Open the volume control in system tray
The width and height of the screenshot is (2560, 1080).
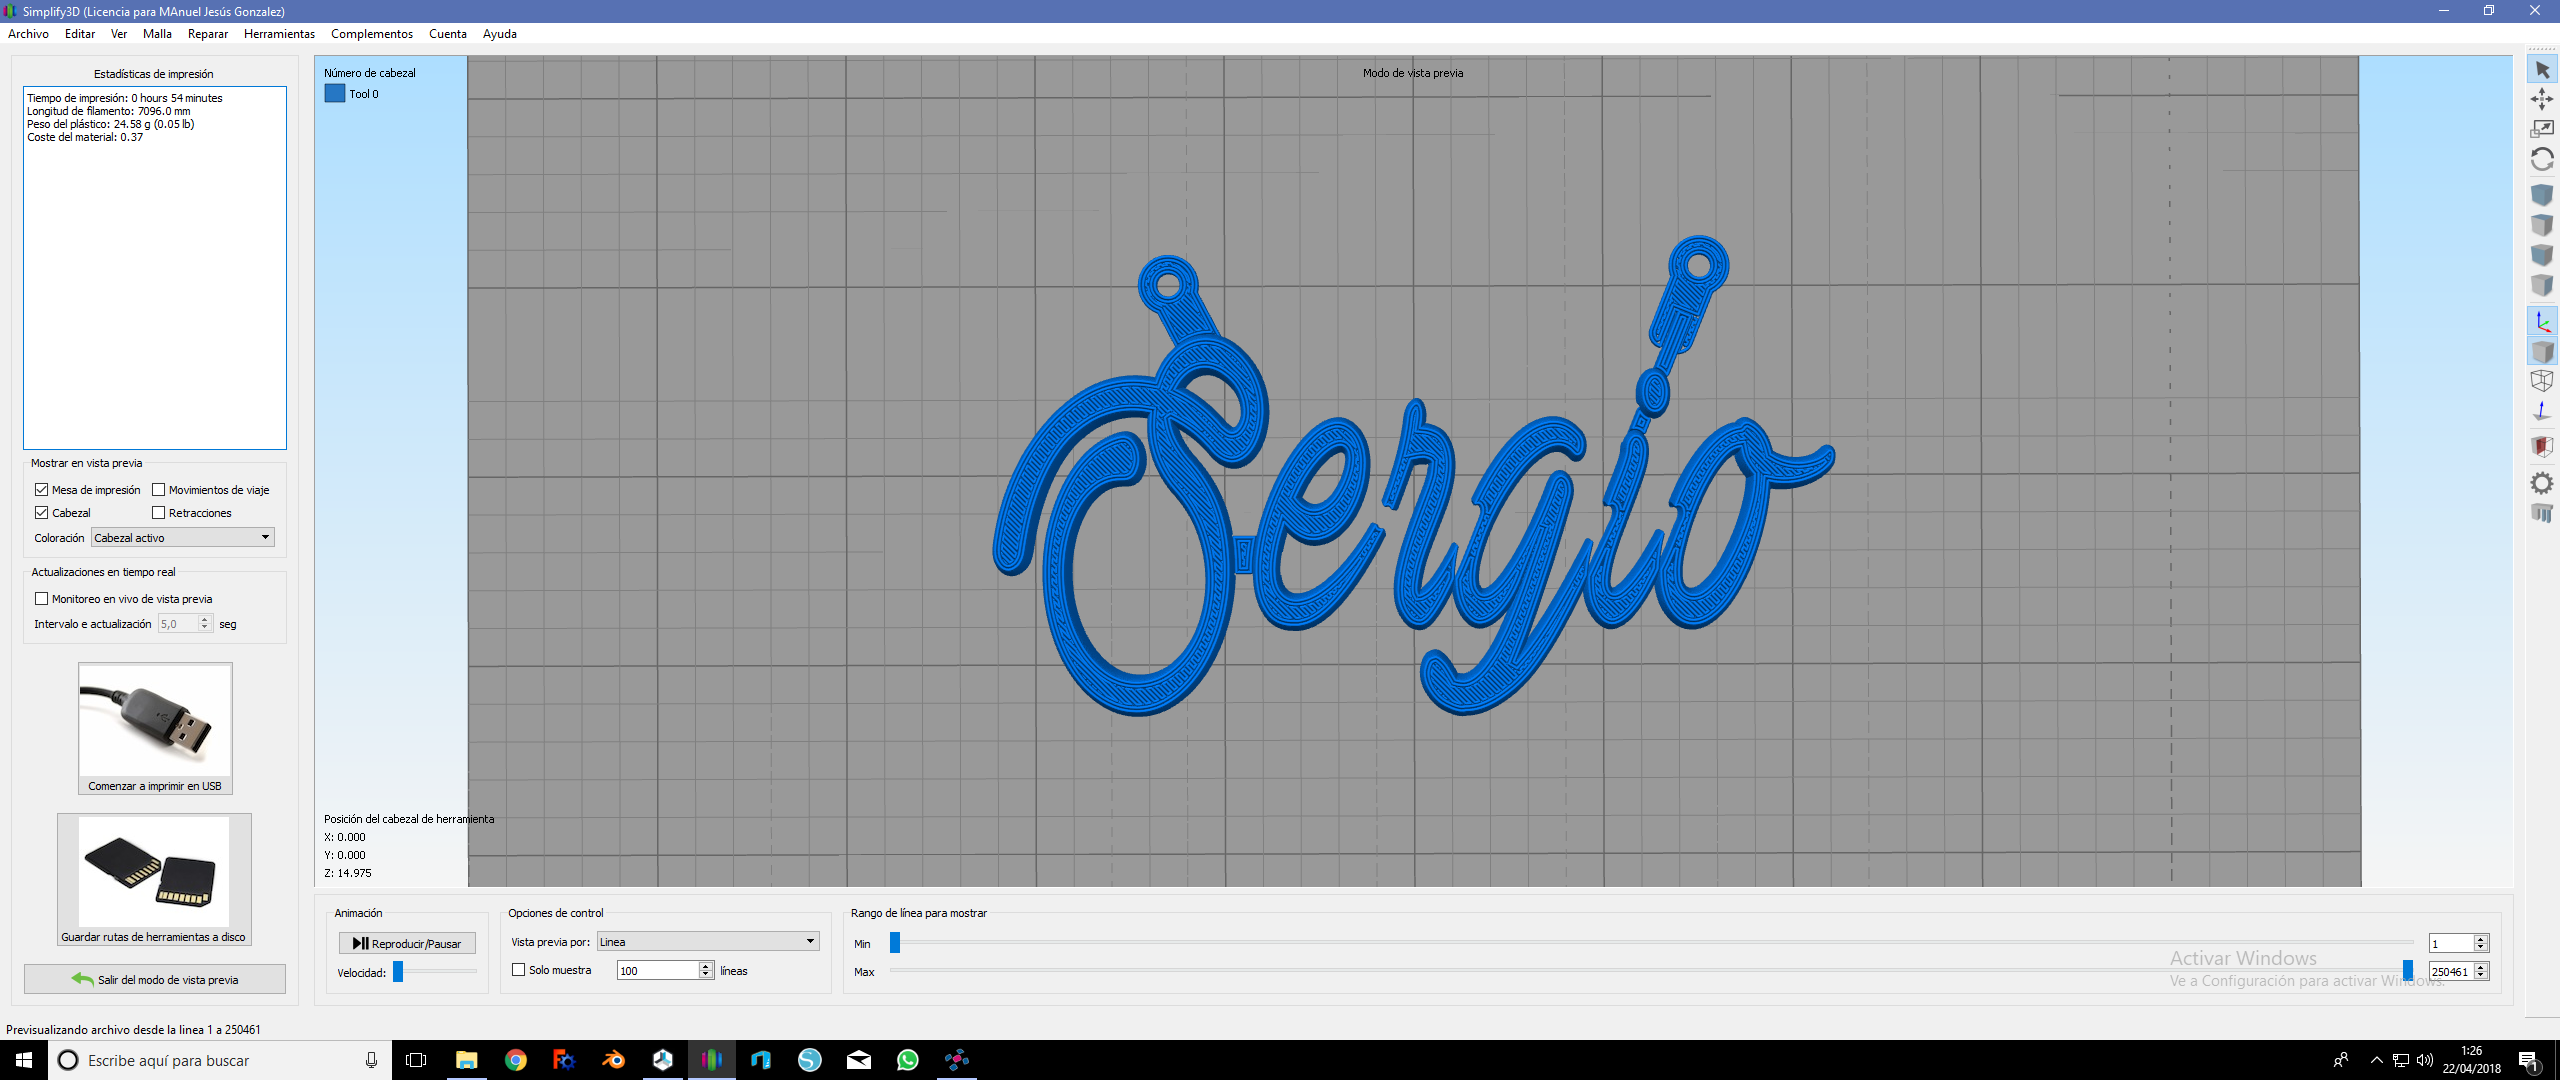point(2425,1060)
